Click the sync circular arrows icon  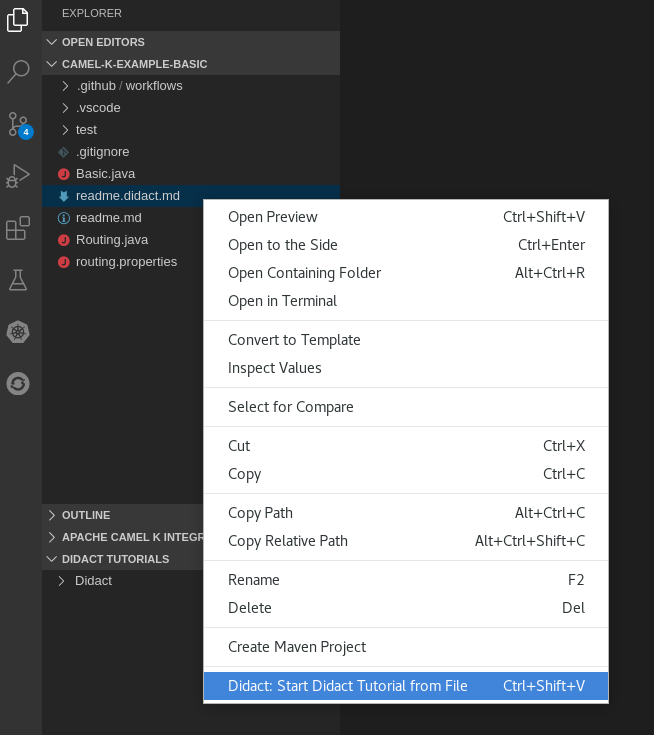18,383
